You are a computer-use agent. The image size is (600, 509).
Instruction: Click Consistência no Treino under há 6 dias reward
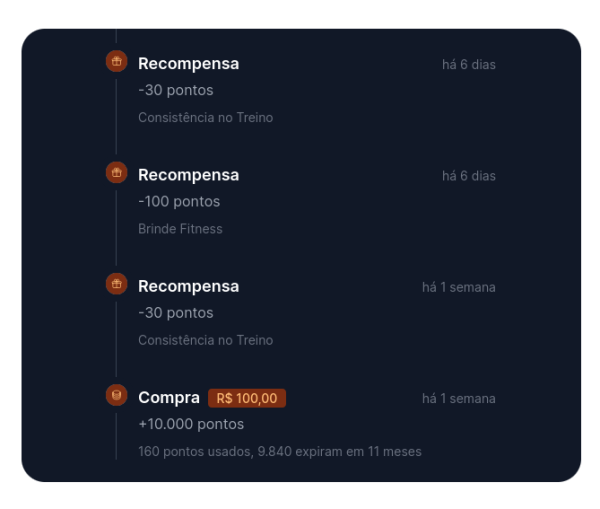[205, 117]
